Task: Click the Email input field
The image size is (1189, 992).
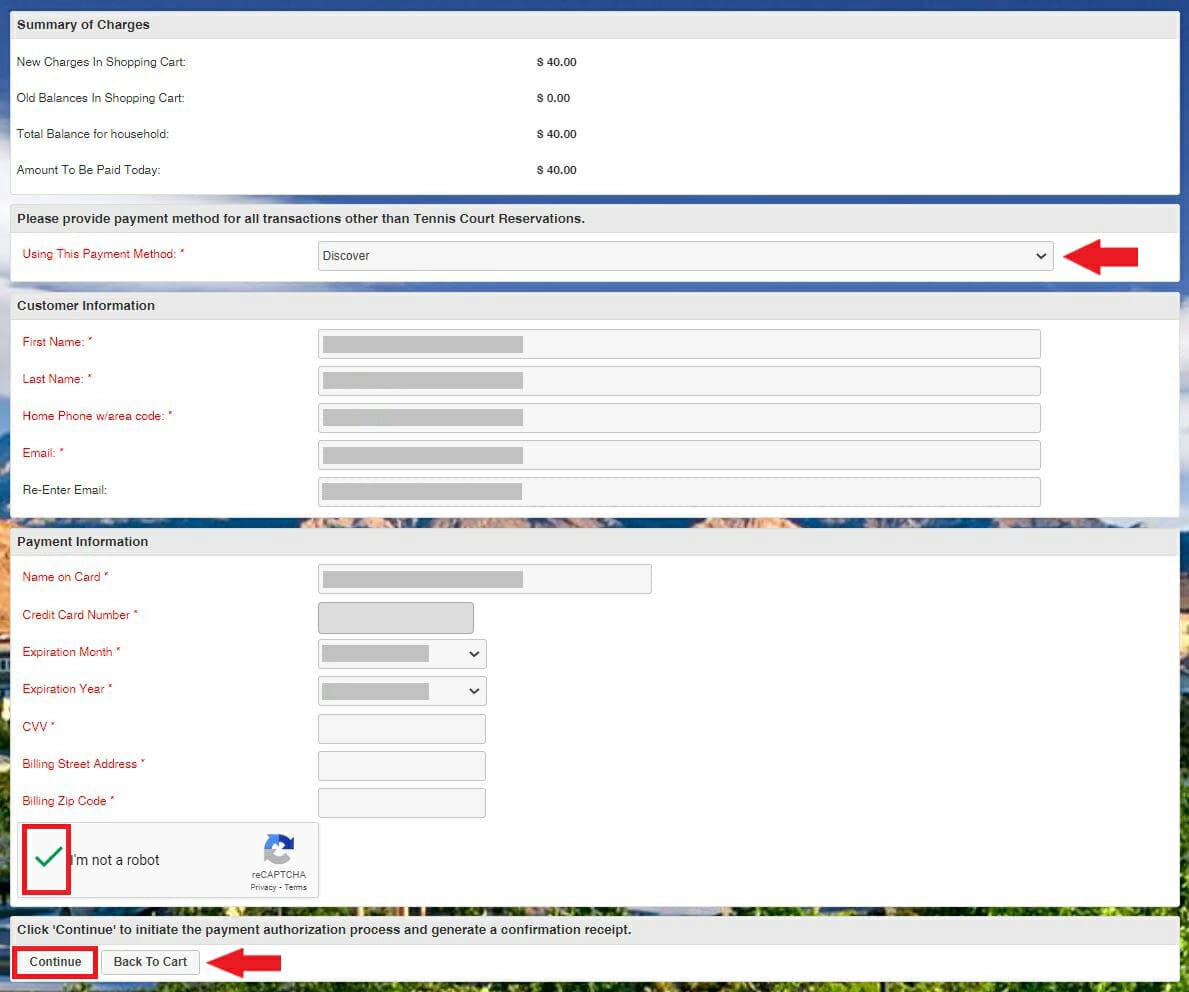Action: click(679, 455)
